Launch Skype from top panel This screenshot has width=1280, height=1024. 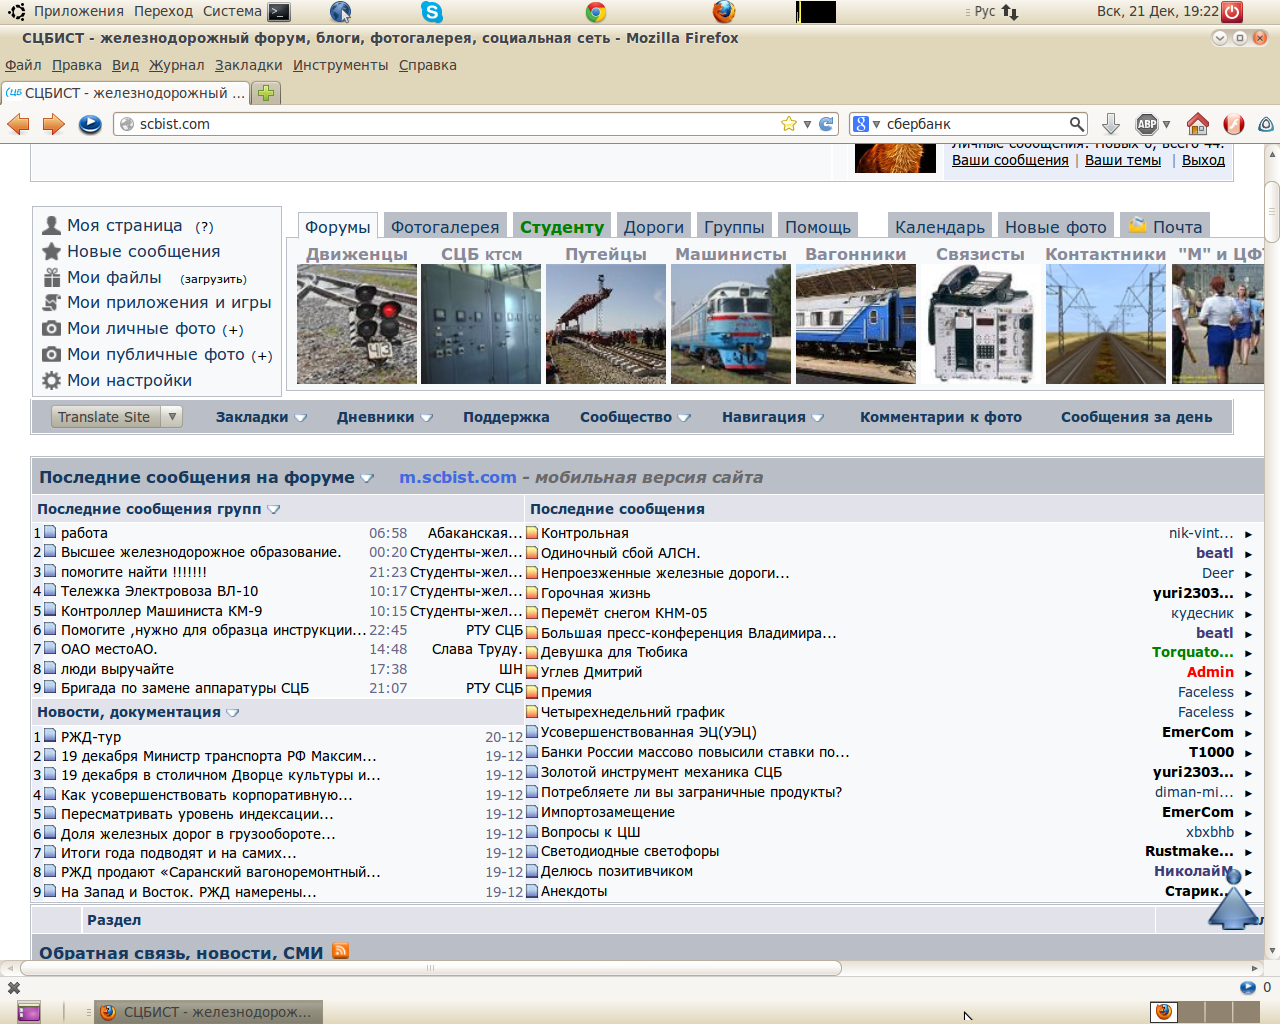(x=432, y=12)
